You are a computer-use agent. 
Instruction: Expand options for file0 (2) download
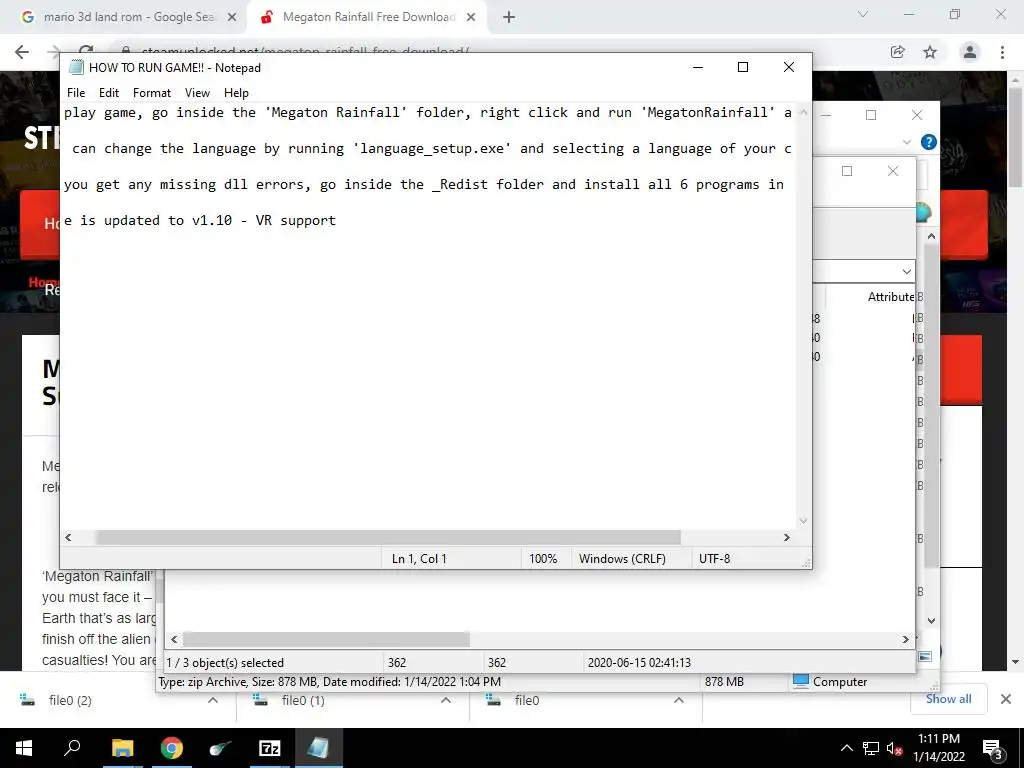click(212, 700)
